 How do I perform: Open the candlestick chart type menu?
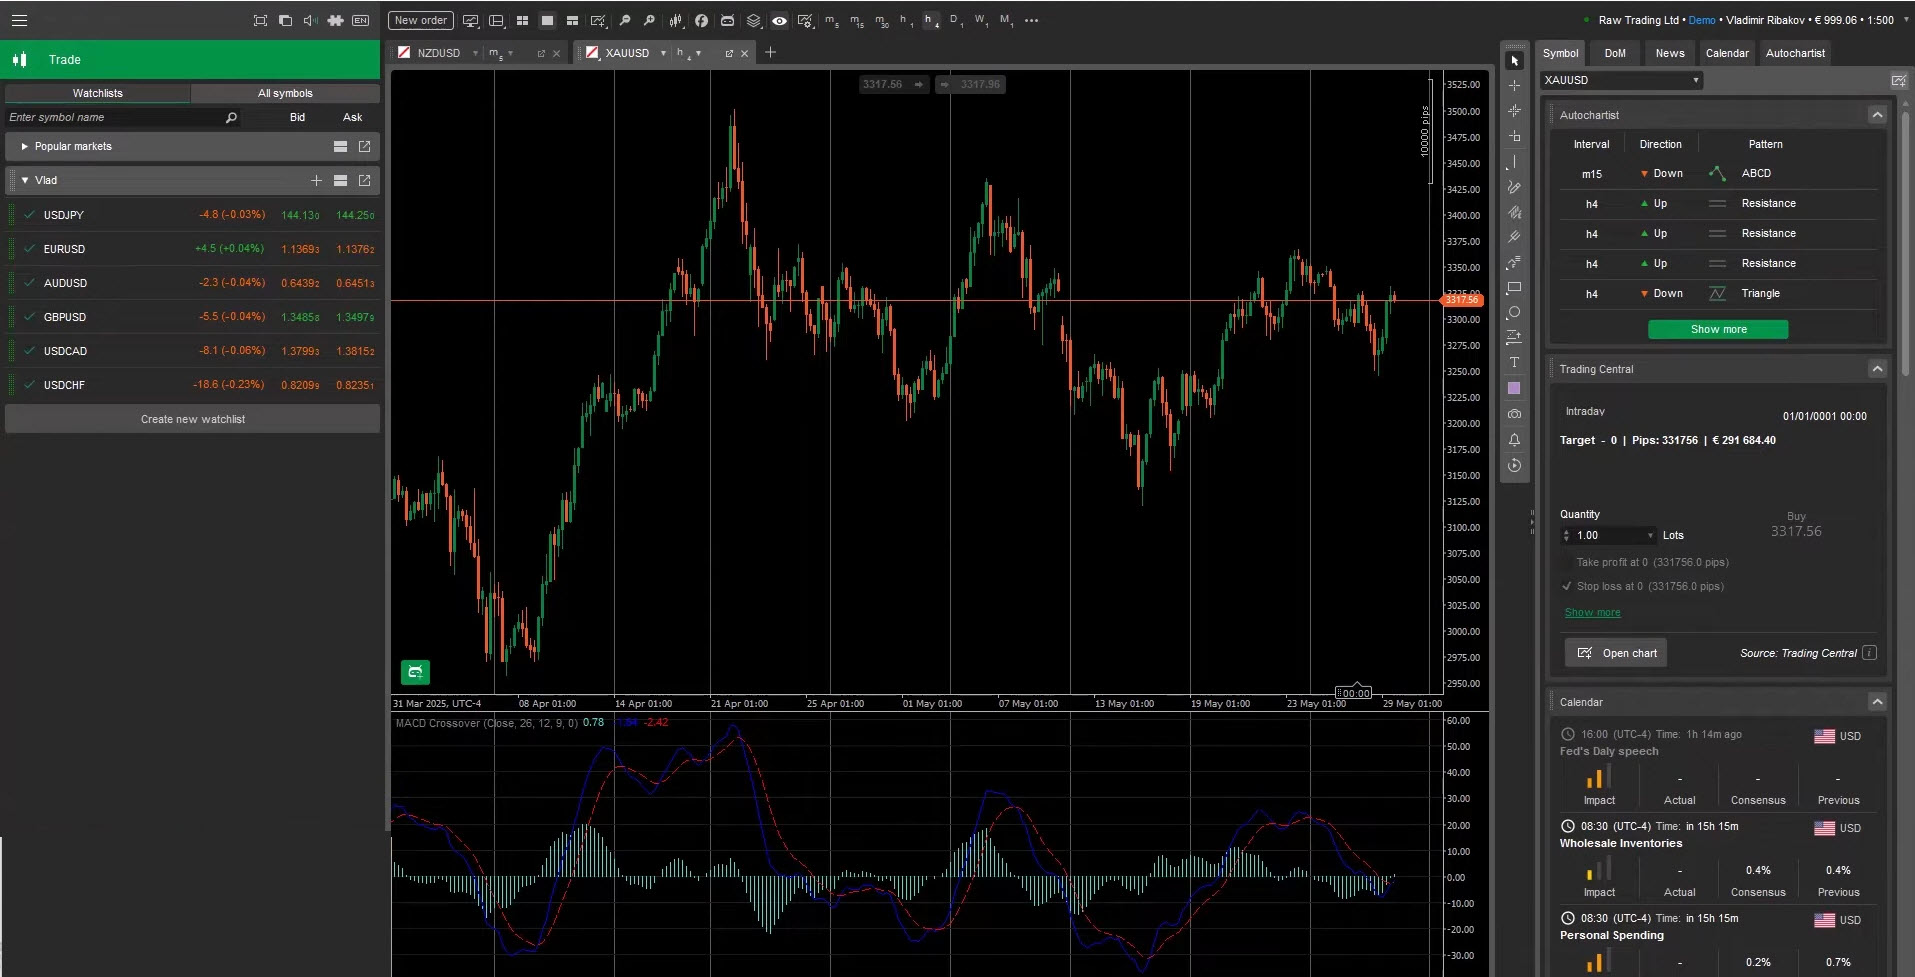pos(676,20)
